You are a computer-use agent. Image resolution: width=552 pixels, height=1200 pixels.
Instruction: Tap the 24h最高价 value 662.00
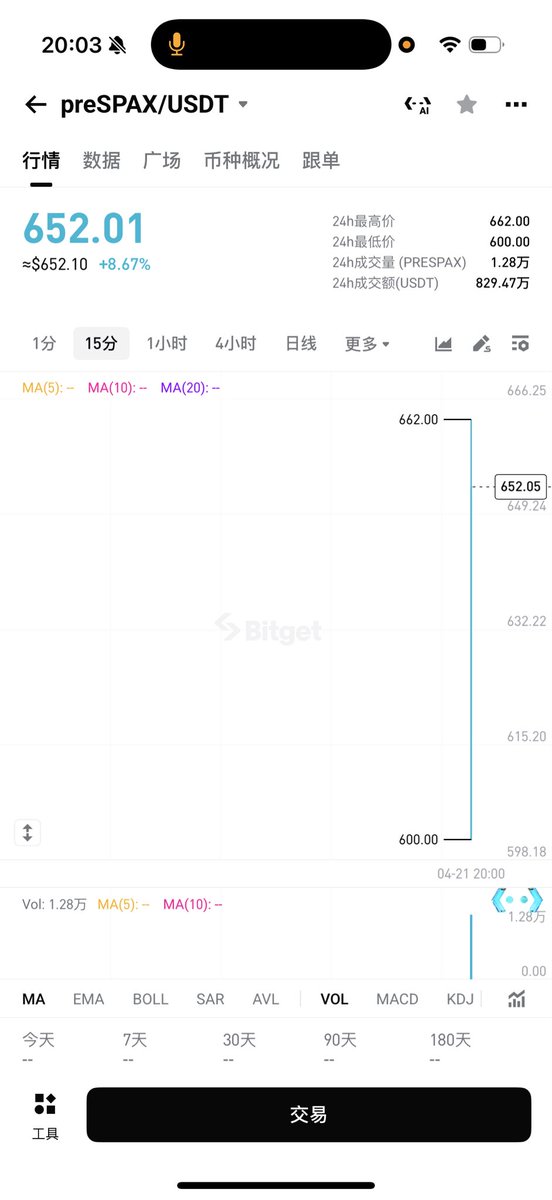click(x=509, y=222)
